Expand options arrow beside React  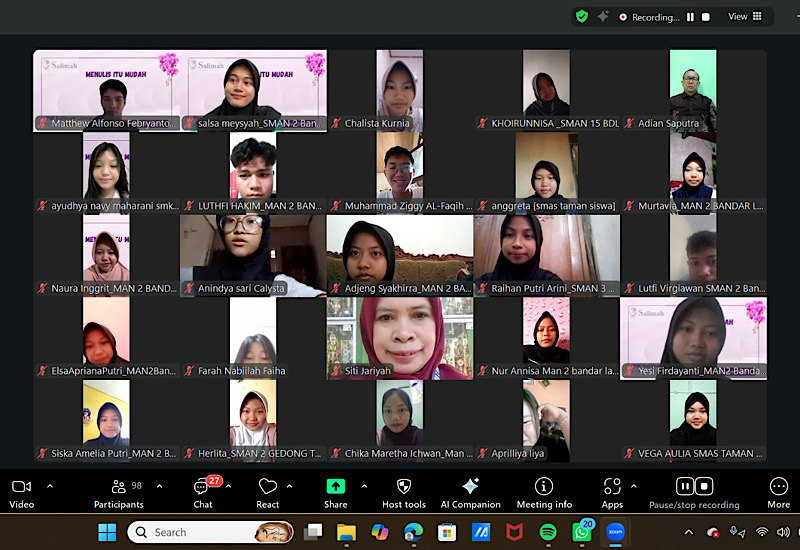click(x=289, y=486)
